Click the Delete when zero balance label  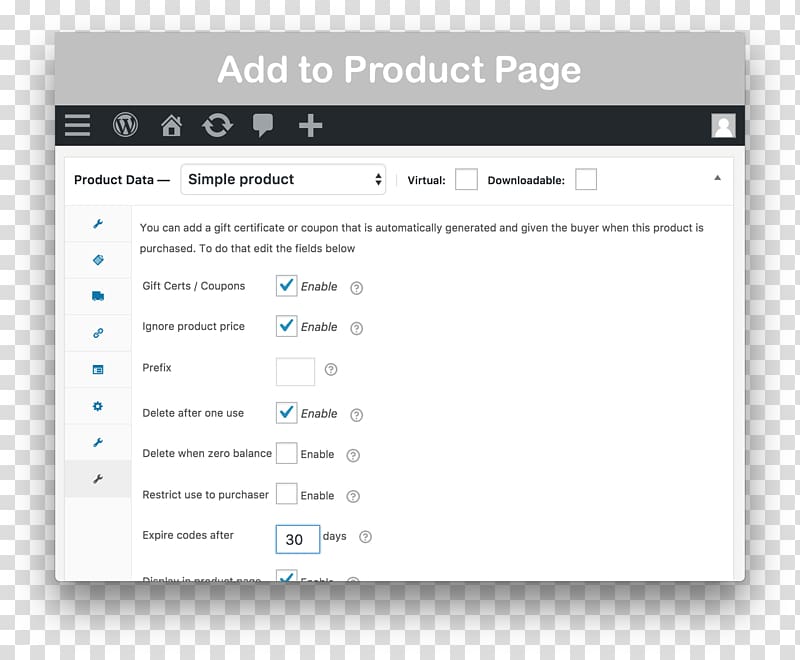(x=207, y=453)
